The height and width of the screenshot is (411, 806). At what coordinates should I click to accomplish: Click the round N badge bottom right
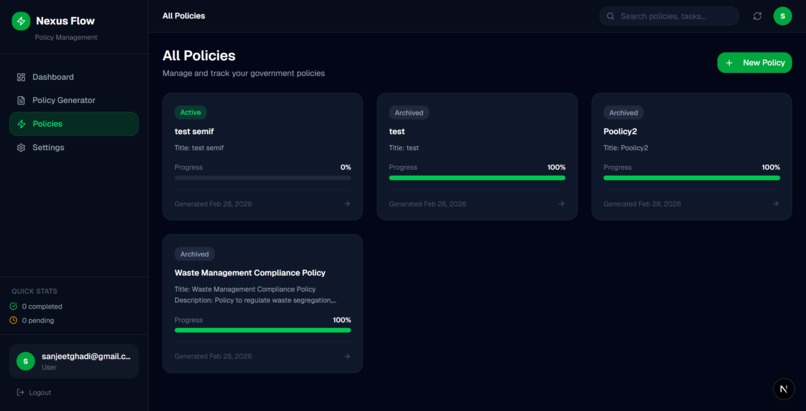(x=783, y=389)
